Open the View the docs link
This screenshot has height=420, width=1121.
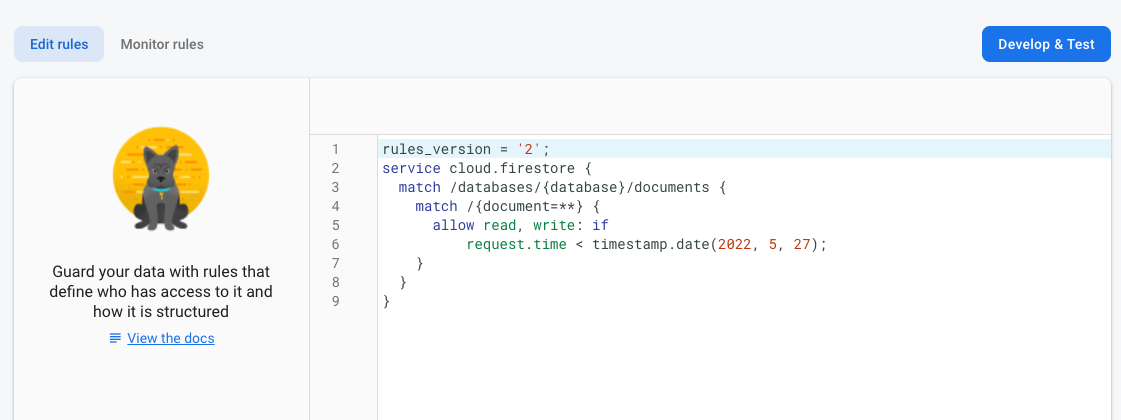[x=171, y=338]
